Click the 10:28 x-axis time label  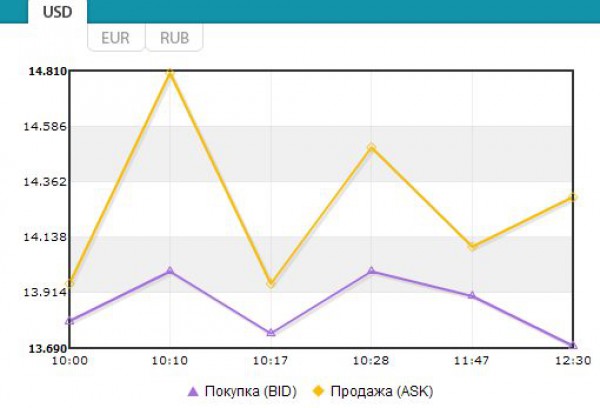coord(371,361)
